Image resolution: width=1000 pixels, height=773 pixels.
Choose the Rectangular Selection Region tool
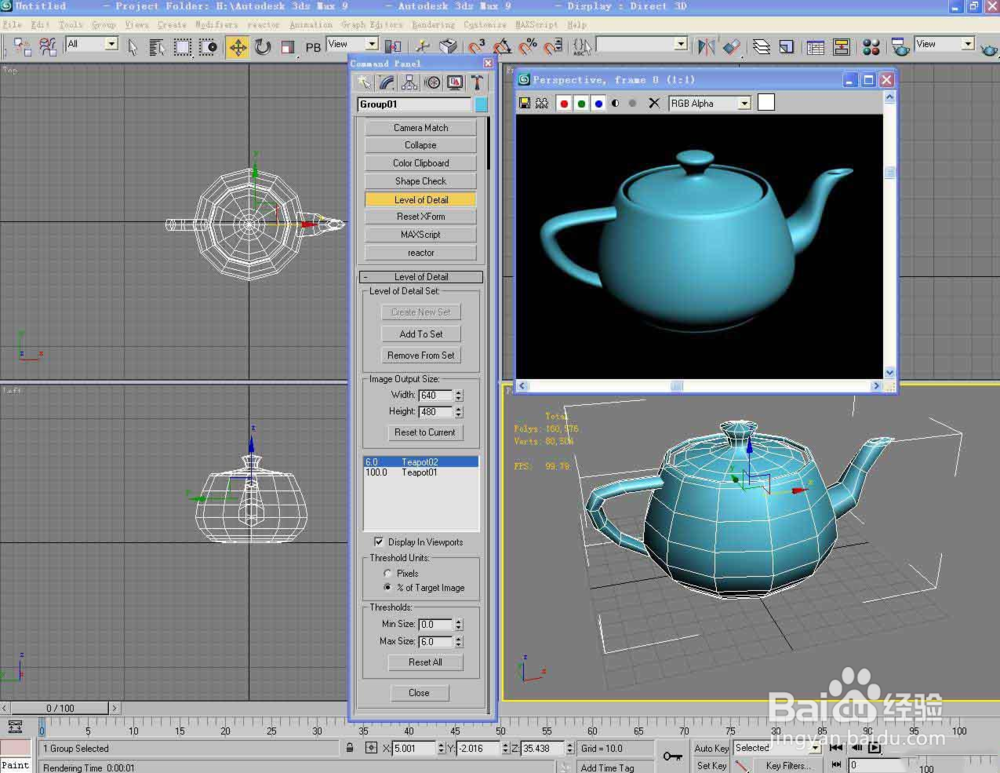(x=182, y=47)
